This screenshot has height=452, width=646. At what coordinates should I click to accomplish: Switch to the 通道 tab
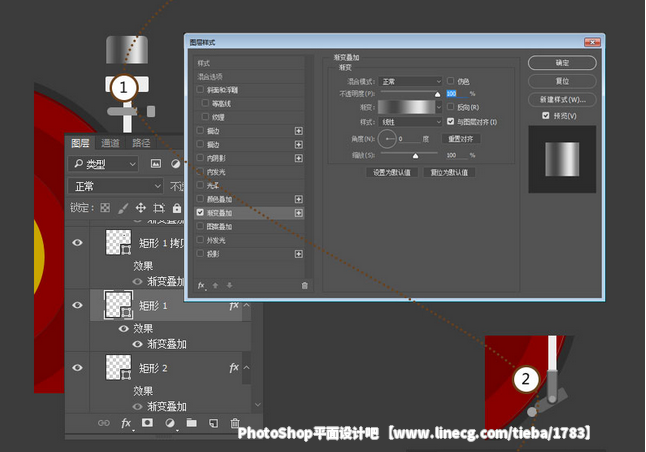(110, 143)
